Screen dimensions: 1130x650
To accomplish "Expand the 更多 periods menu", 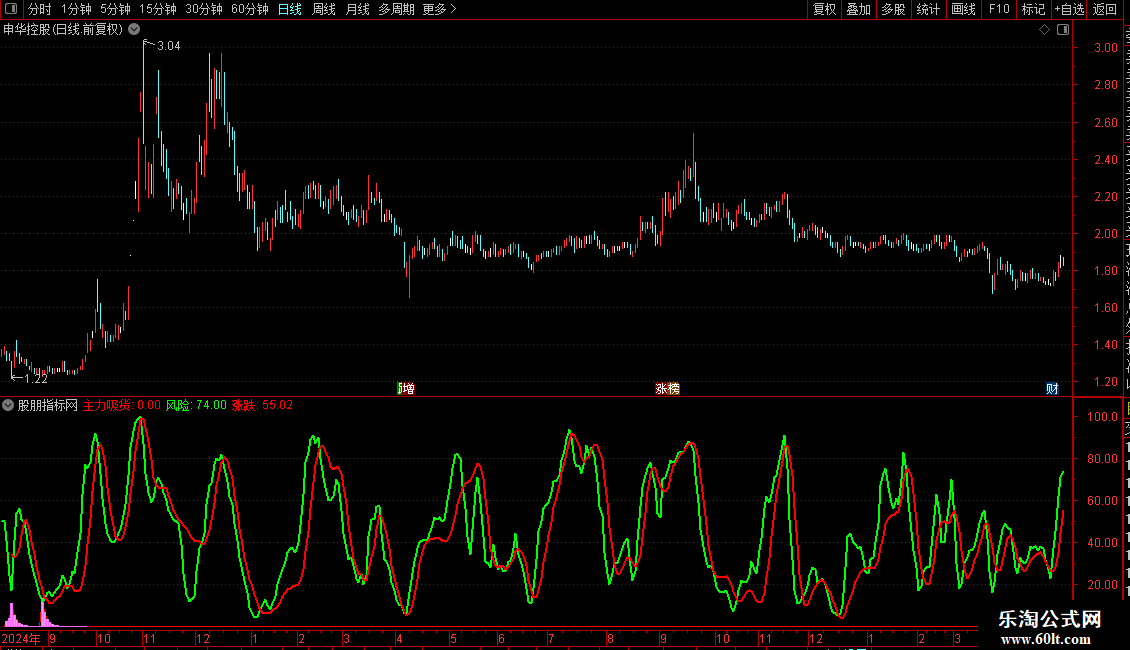I will [440, 9].
